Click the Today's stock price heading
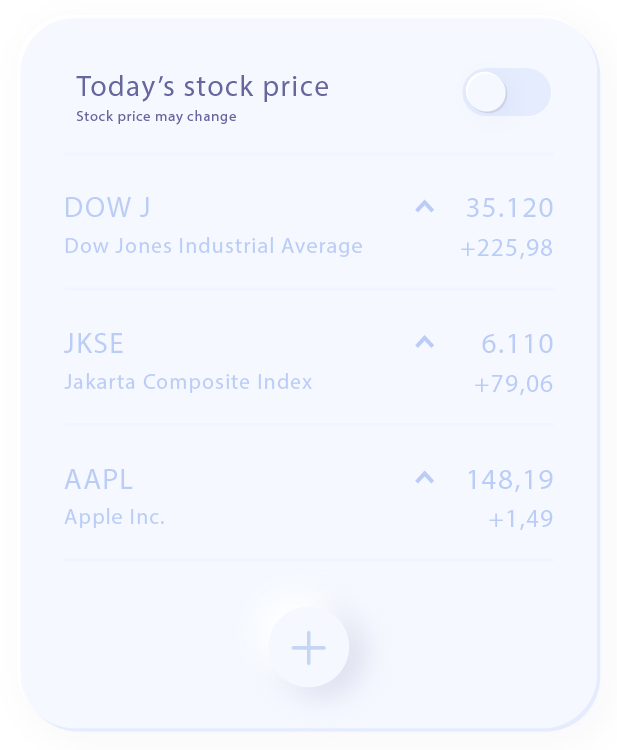Screen dimensions: 617x750 202,87
